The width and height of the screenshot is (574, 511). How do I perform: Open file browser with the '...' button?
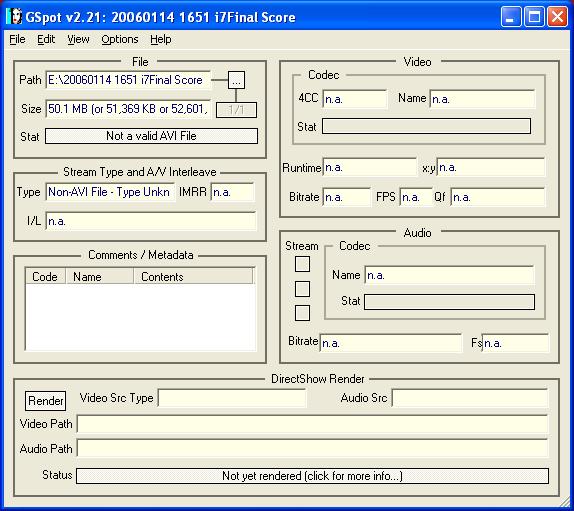click(236, 80)
